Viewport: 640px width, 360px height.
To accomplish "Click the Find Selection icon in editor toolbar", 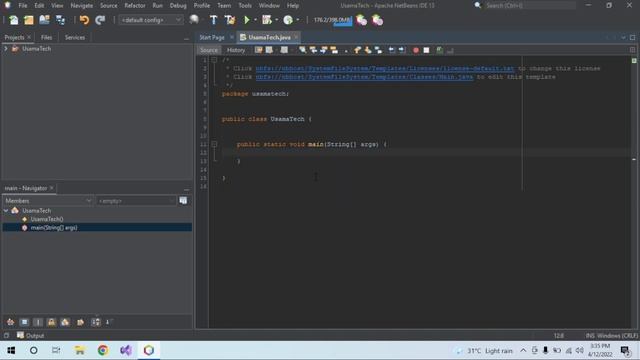I will coord(302,50).
